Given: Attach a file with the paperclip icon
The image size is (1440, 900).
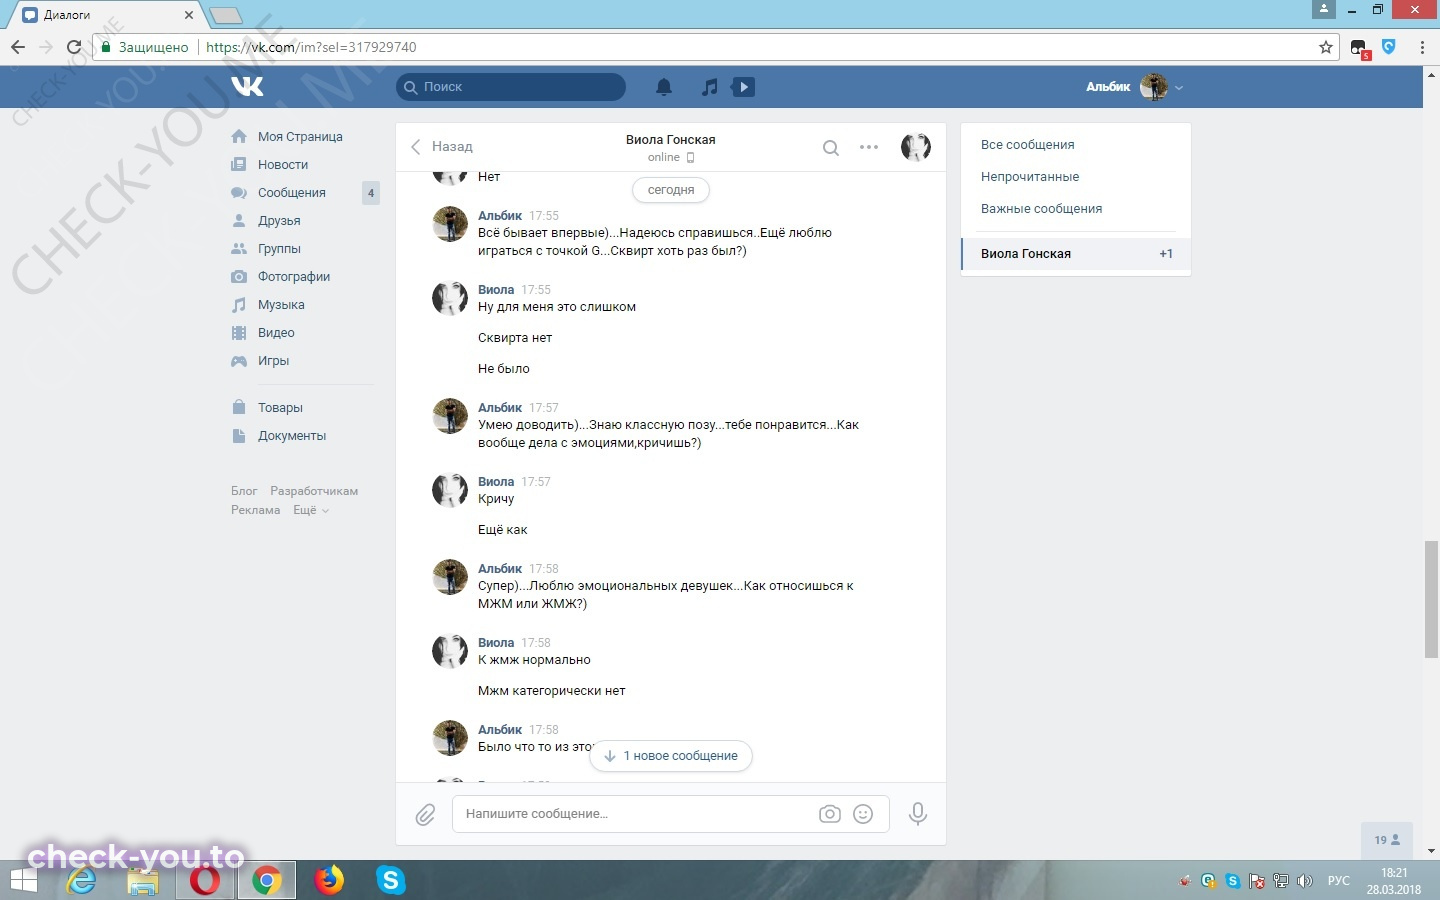Looking at the screenshot, I should (425, 815).
